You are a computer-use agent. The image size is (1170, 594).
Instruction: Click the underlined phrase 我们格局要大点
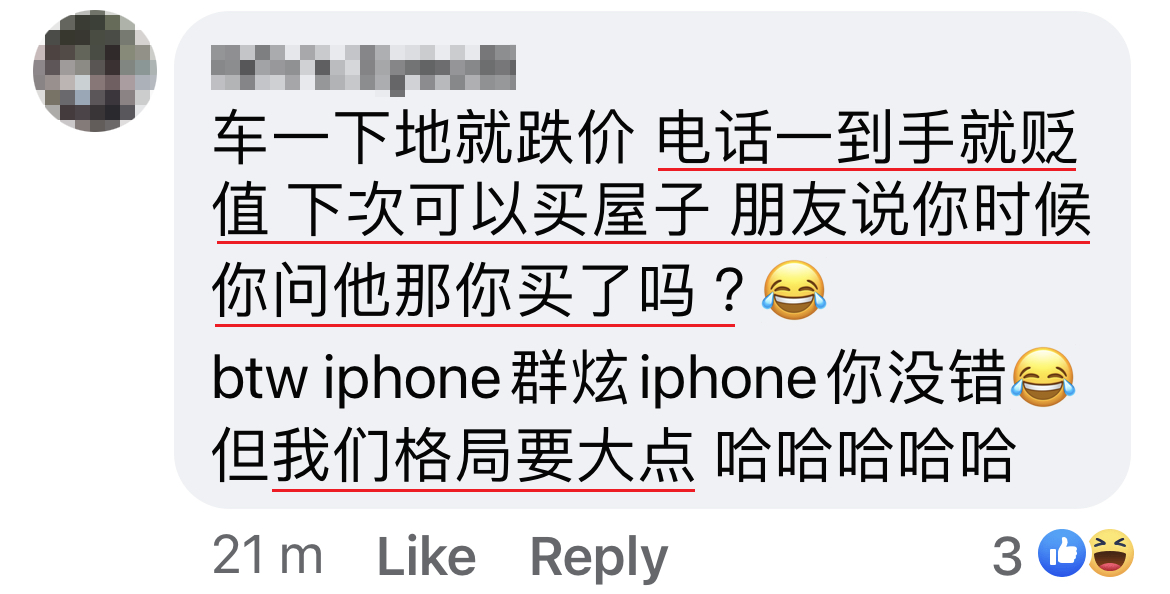(484, 456)
